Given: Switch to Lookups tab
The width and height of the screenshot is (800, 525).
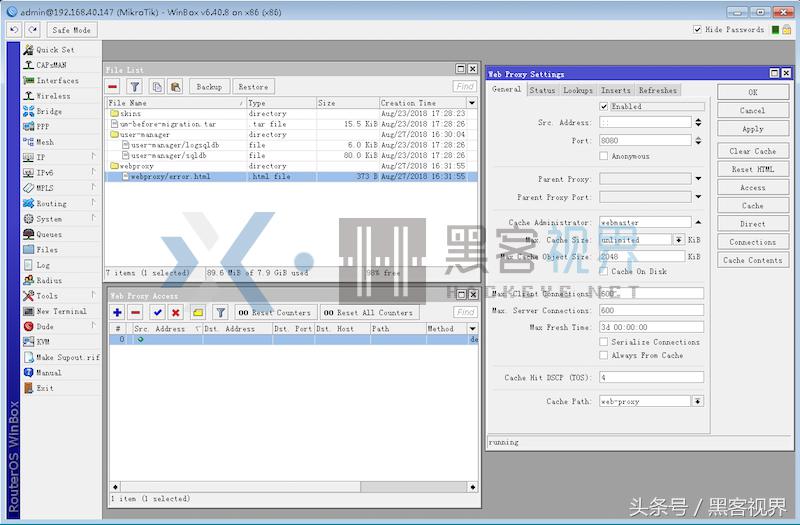Looking at the screenshot, I should pos(578,90).
